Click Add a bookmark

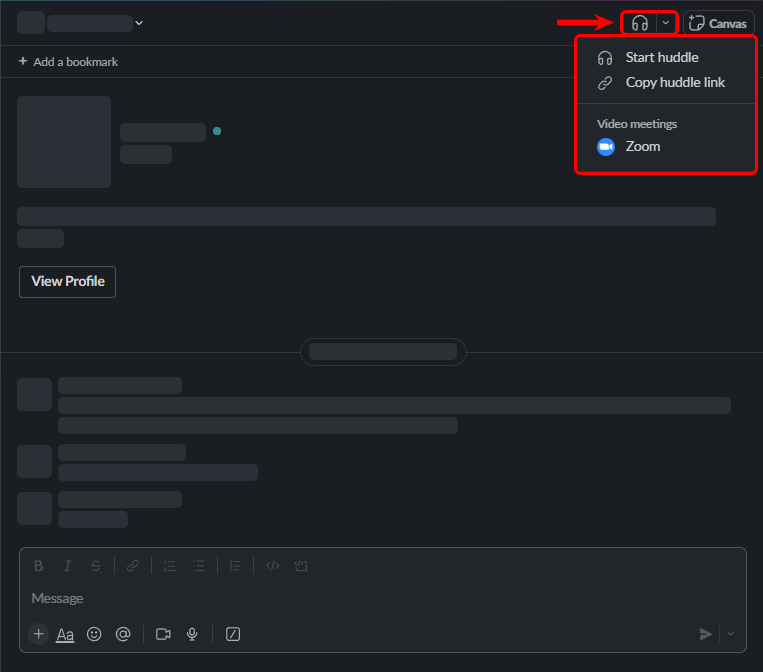coord(68,62)
